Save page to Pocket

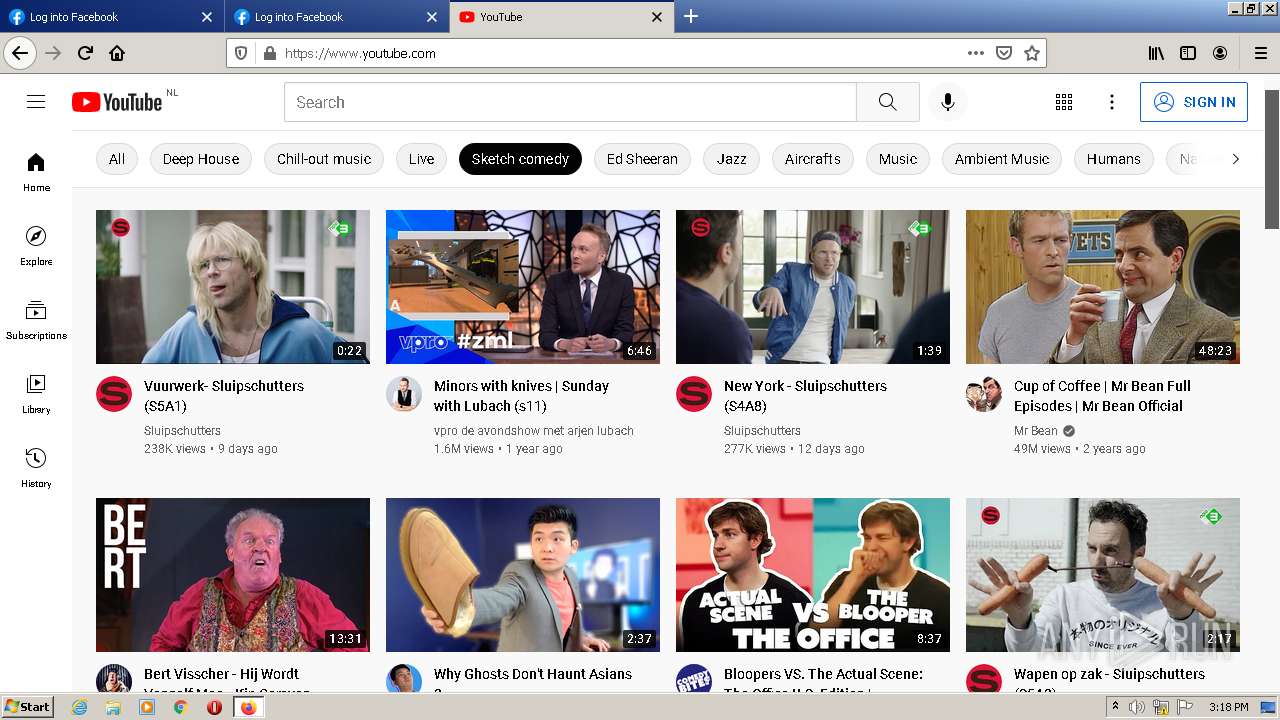tap(1004, 53)
